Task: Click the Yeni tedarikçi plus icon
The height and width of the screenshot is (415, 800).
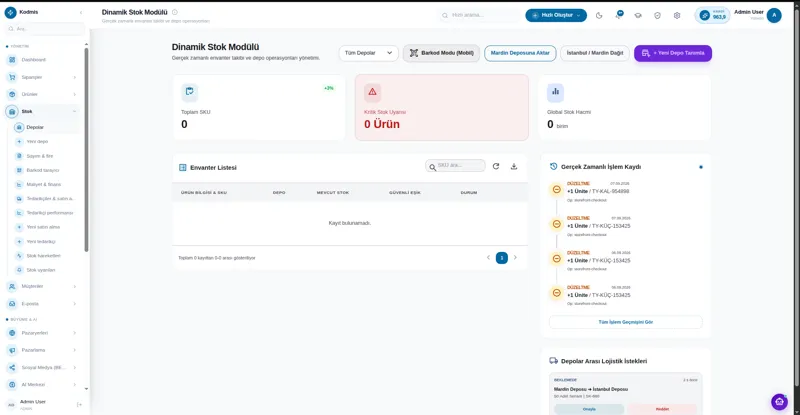Action: (x=19, y=241)
